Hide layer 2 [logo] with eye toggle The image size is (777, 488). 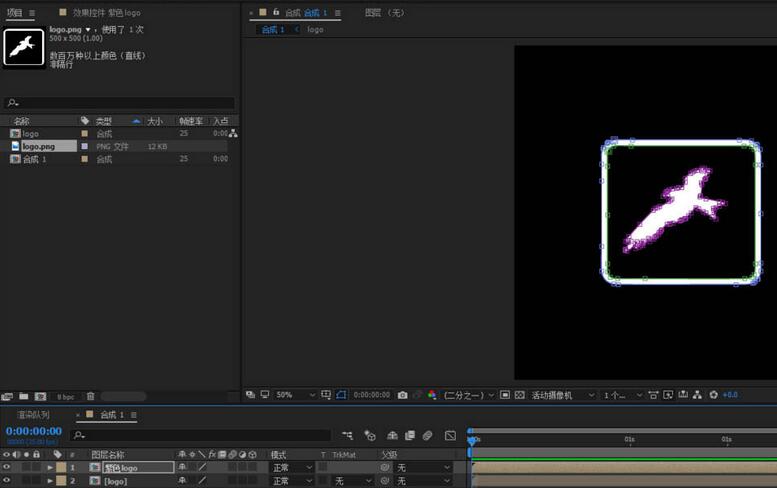(x=7, y=481)
